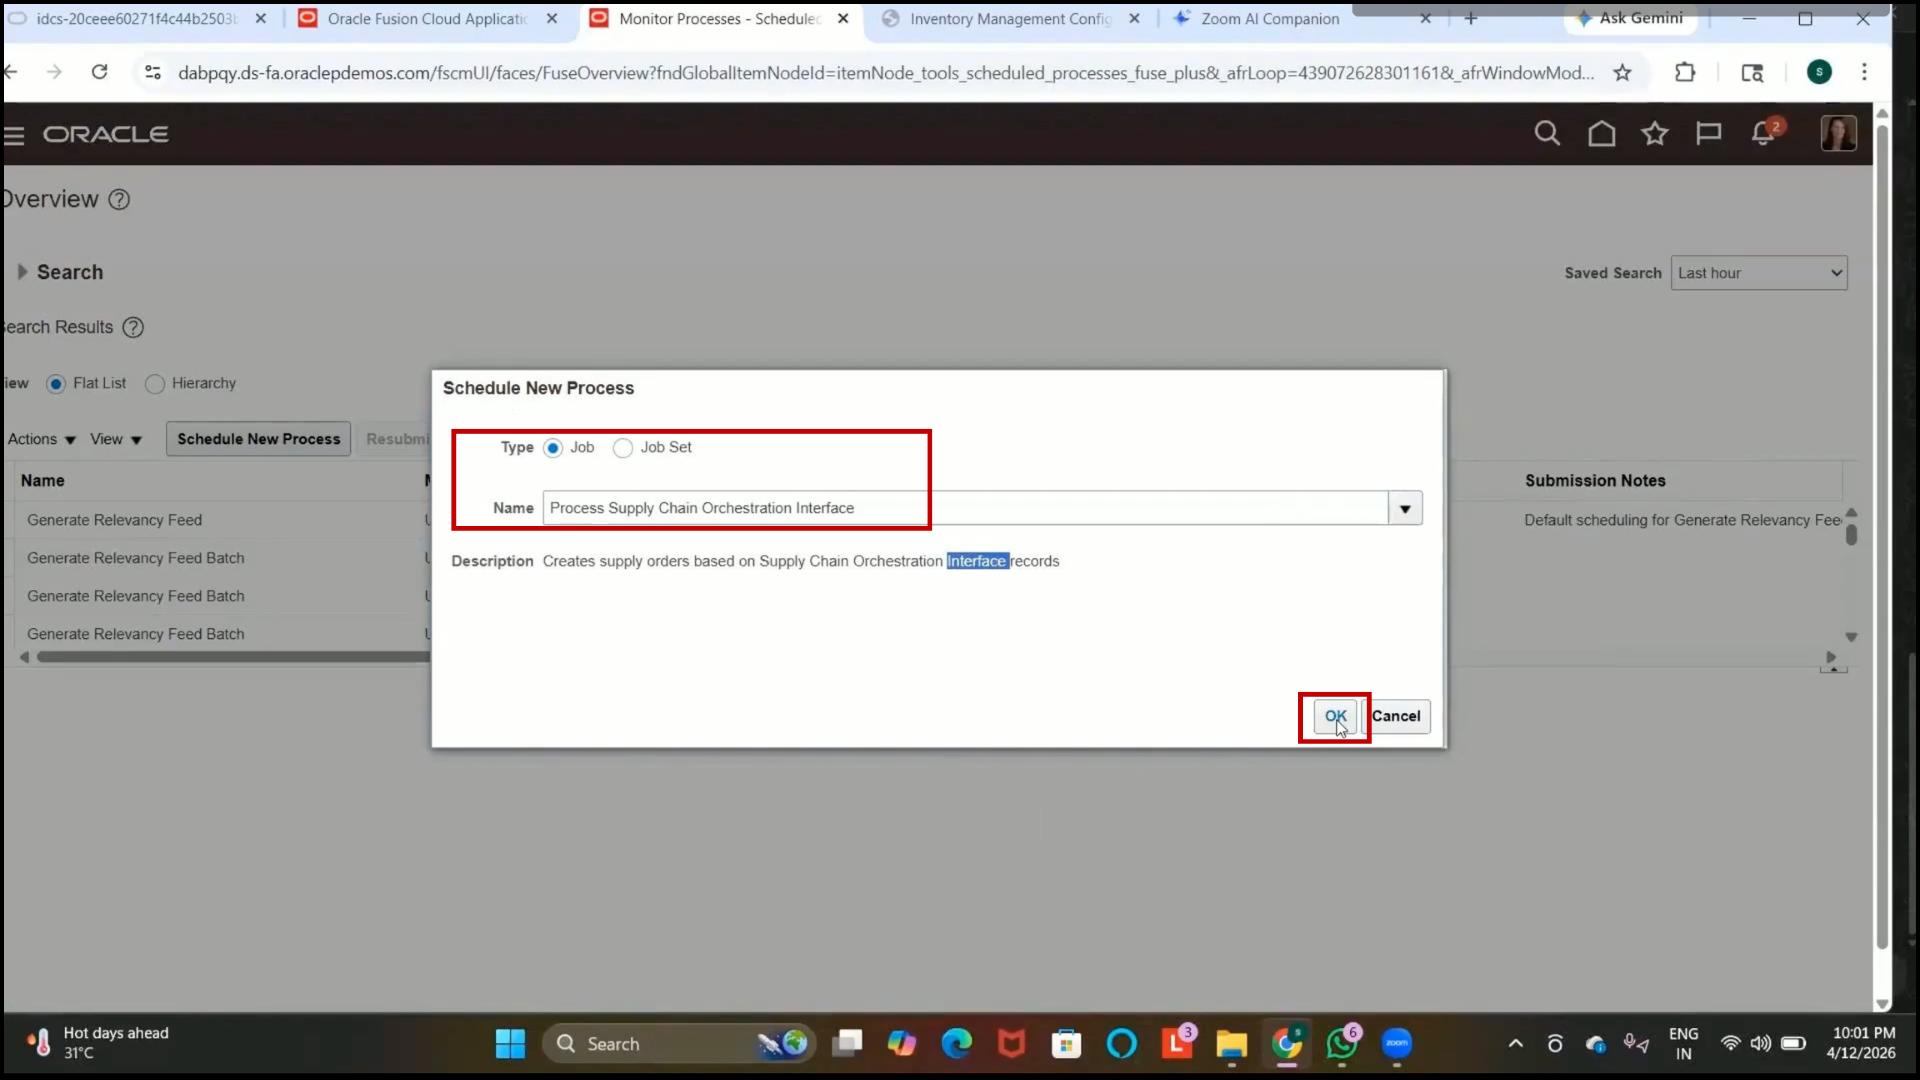Click the Overview help question icon
1920x1080 pixels.
coord(119,199)
